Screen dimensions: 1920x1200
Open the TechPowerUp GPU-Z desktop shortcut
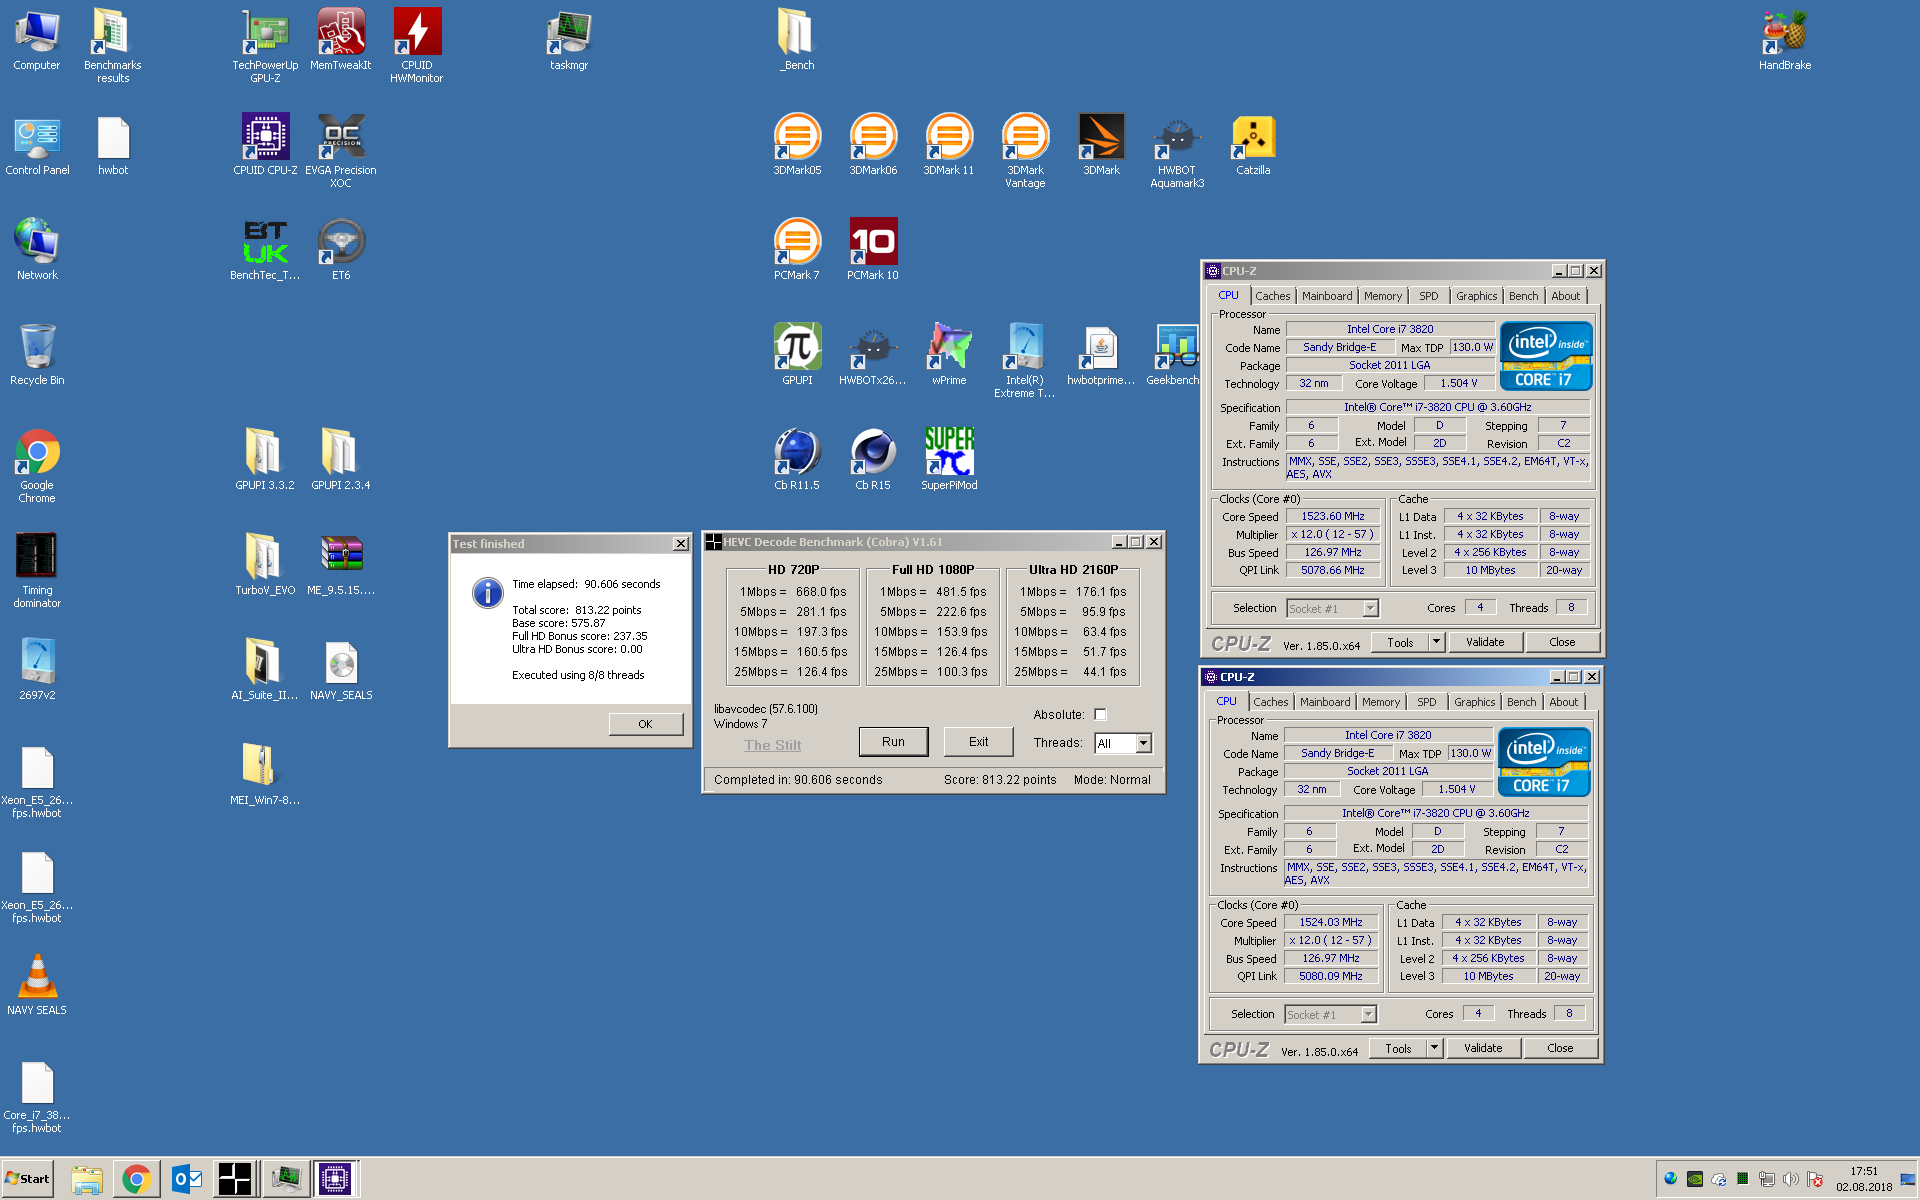[265, 45]
